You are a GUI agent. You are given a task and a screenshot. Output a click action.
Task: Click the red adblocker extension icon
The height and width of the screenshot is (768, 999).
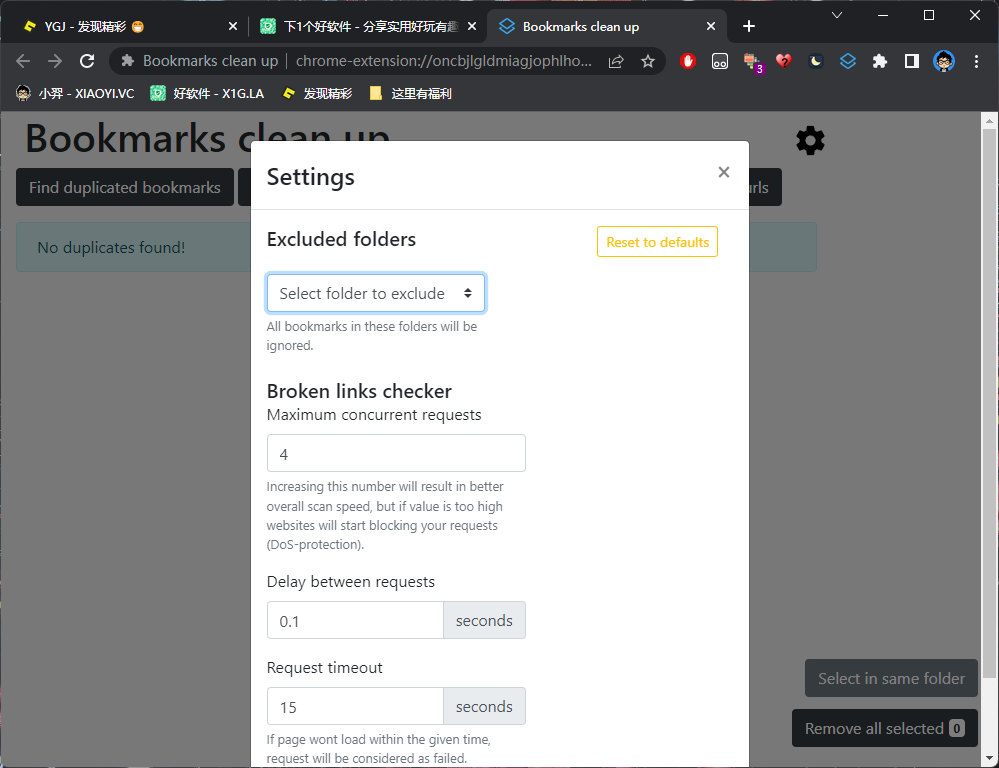coord(687,61)
